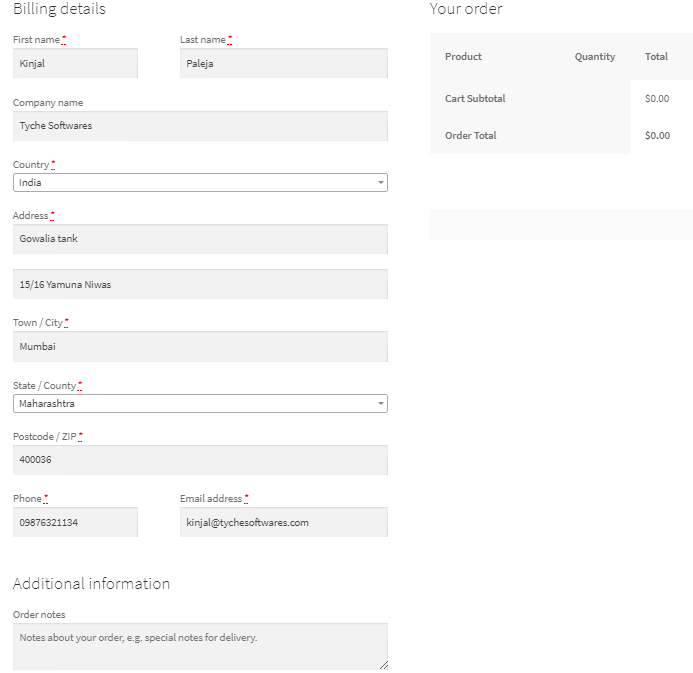The width and height of the screenshot is (693, 673).
Task: Click the Town / City field Mumbai
Action: click(x=200, y=347)
